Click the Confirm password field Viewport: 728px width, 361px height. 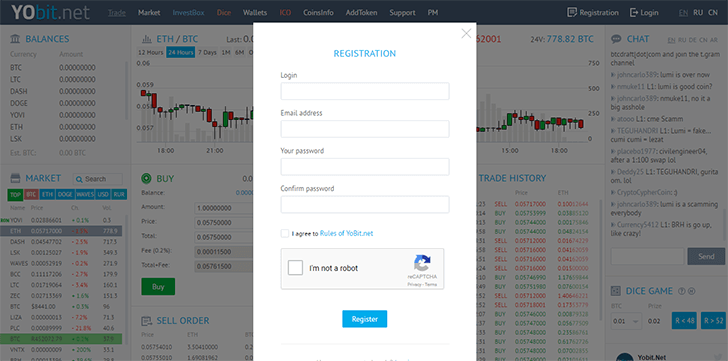tap(364, 204)
